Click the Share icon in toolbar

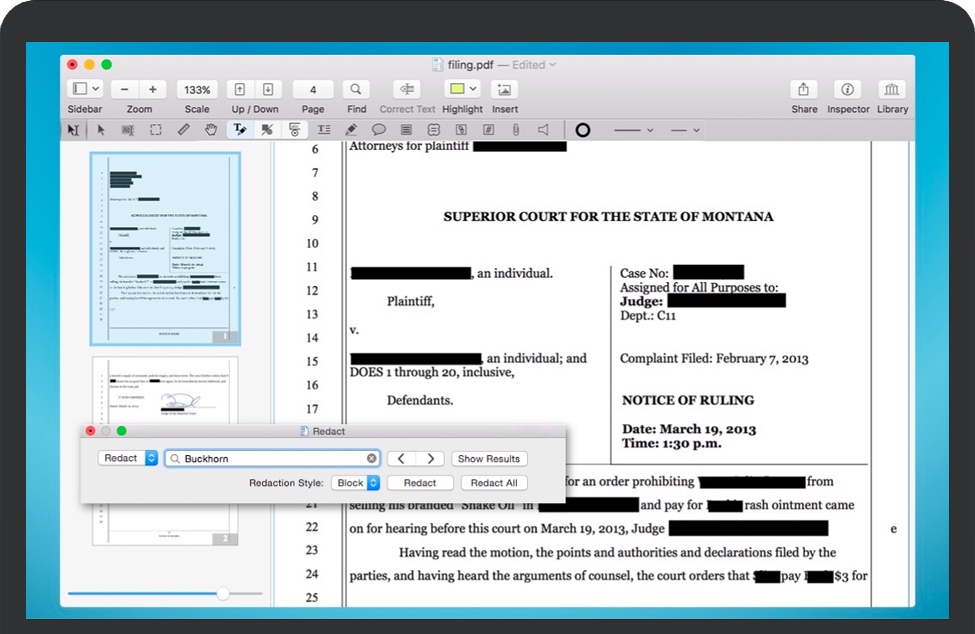[804, 89]
